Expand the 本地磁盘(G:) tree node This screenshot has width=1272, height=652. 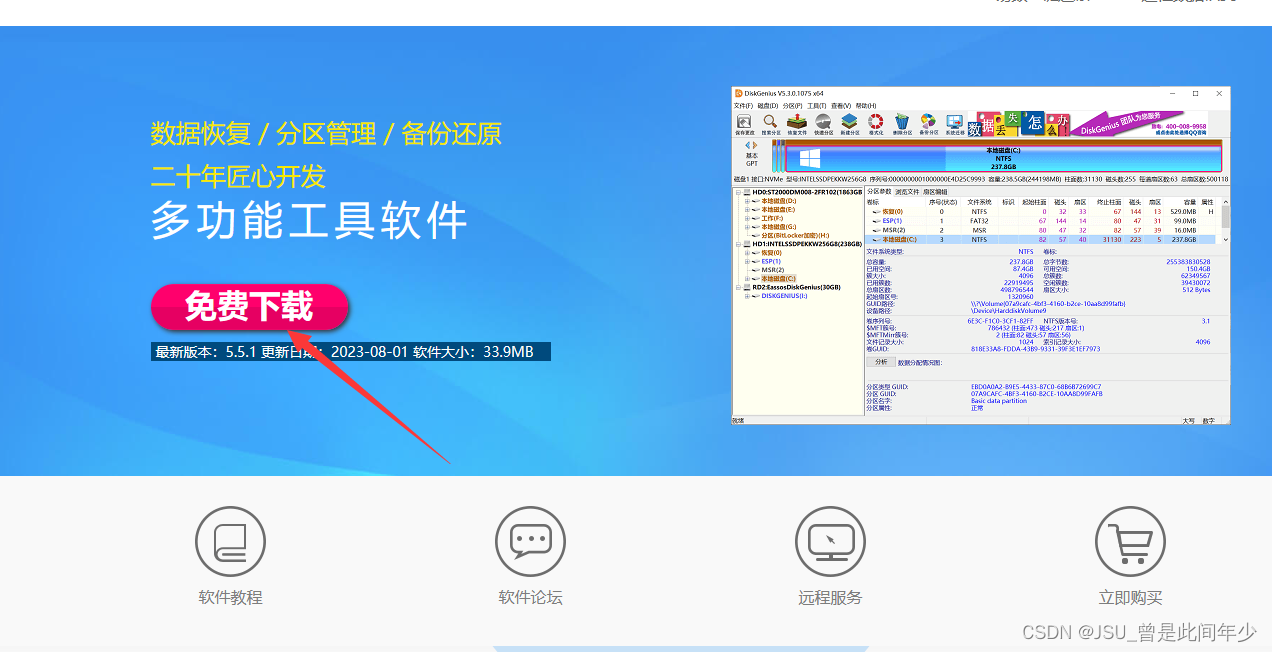click(x=747, y=227)
